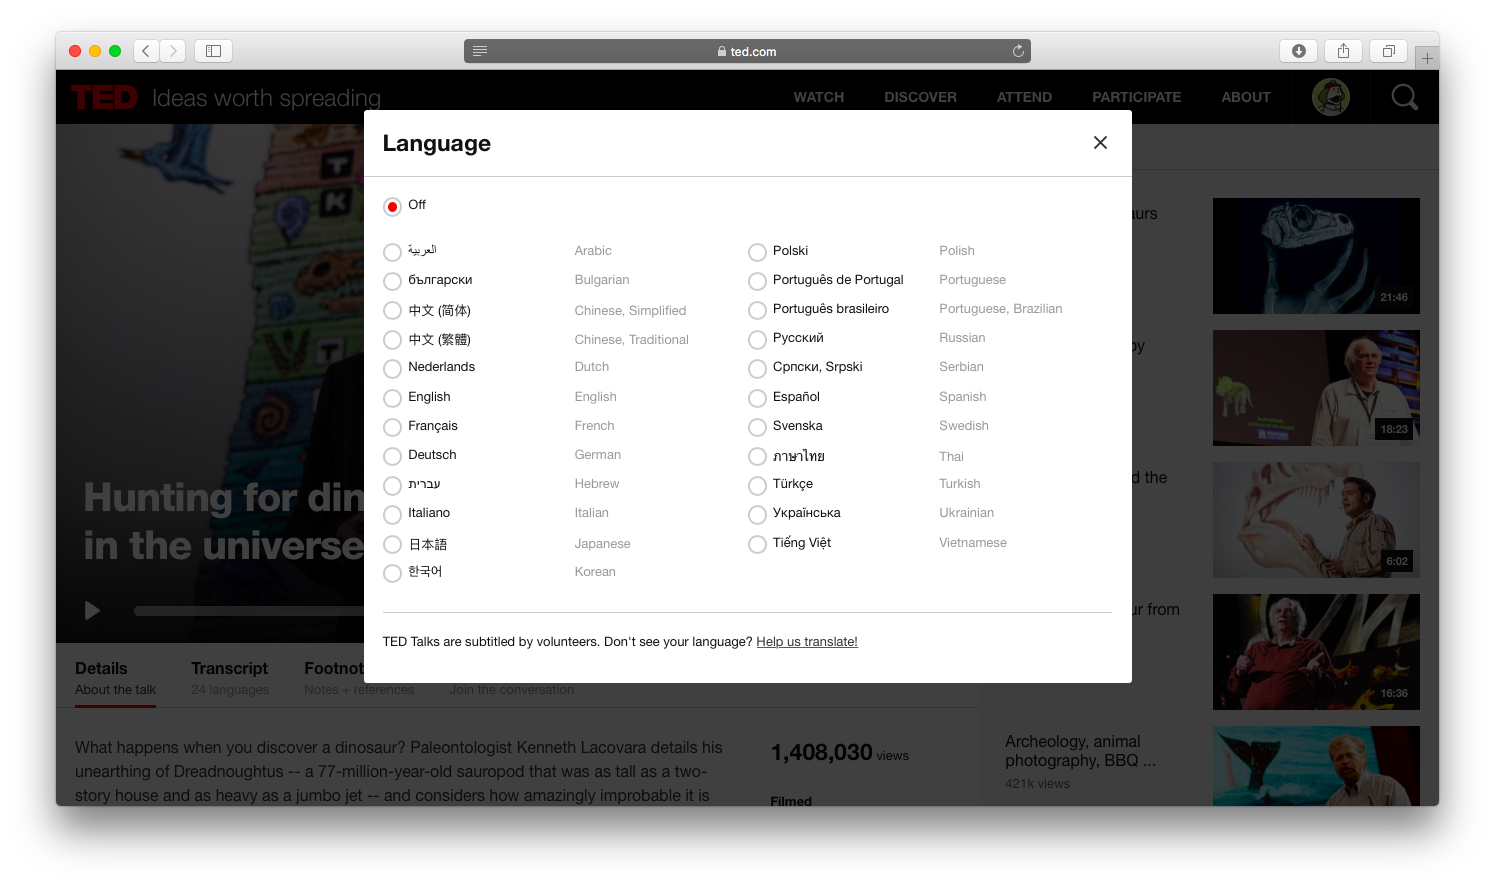Select Arabic subtitles radio button

click(x=393, y=252)
